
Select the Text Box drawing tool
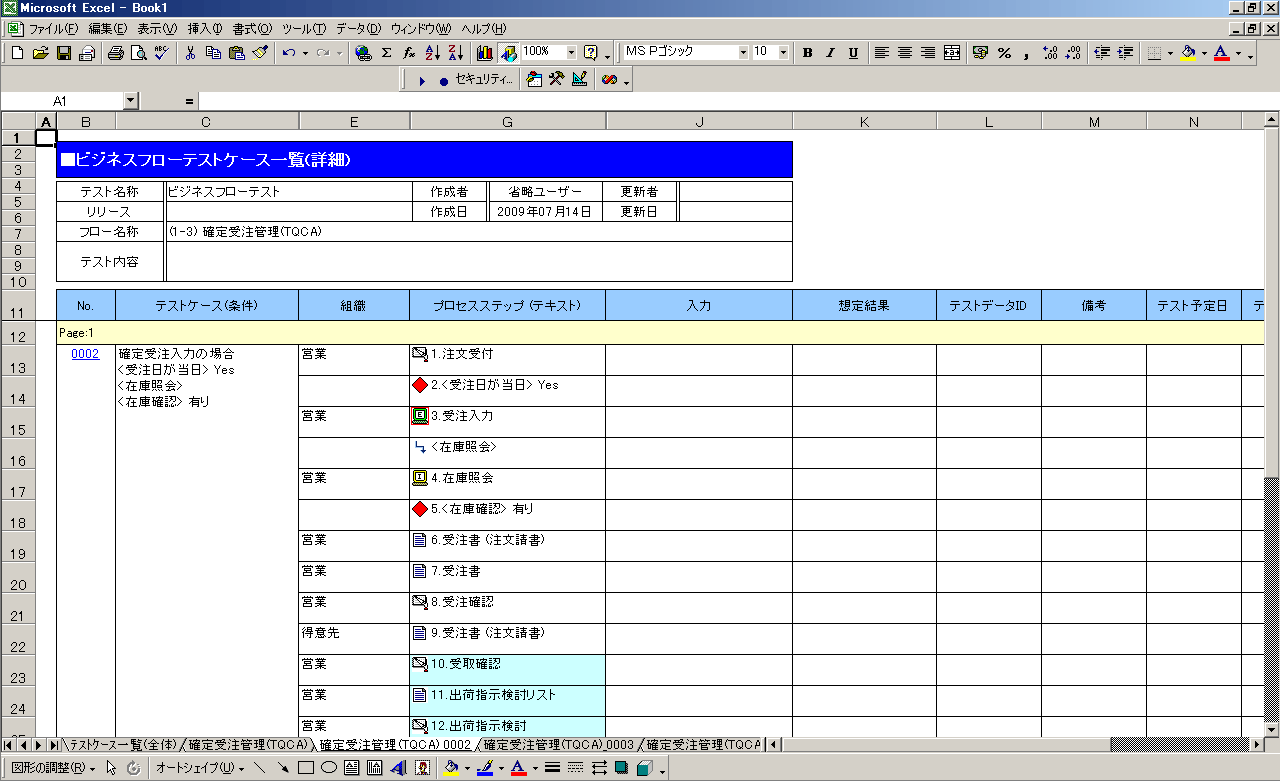point(351,768)
